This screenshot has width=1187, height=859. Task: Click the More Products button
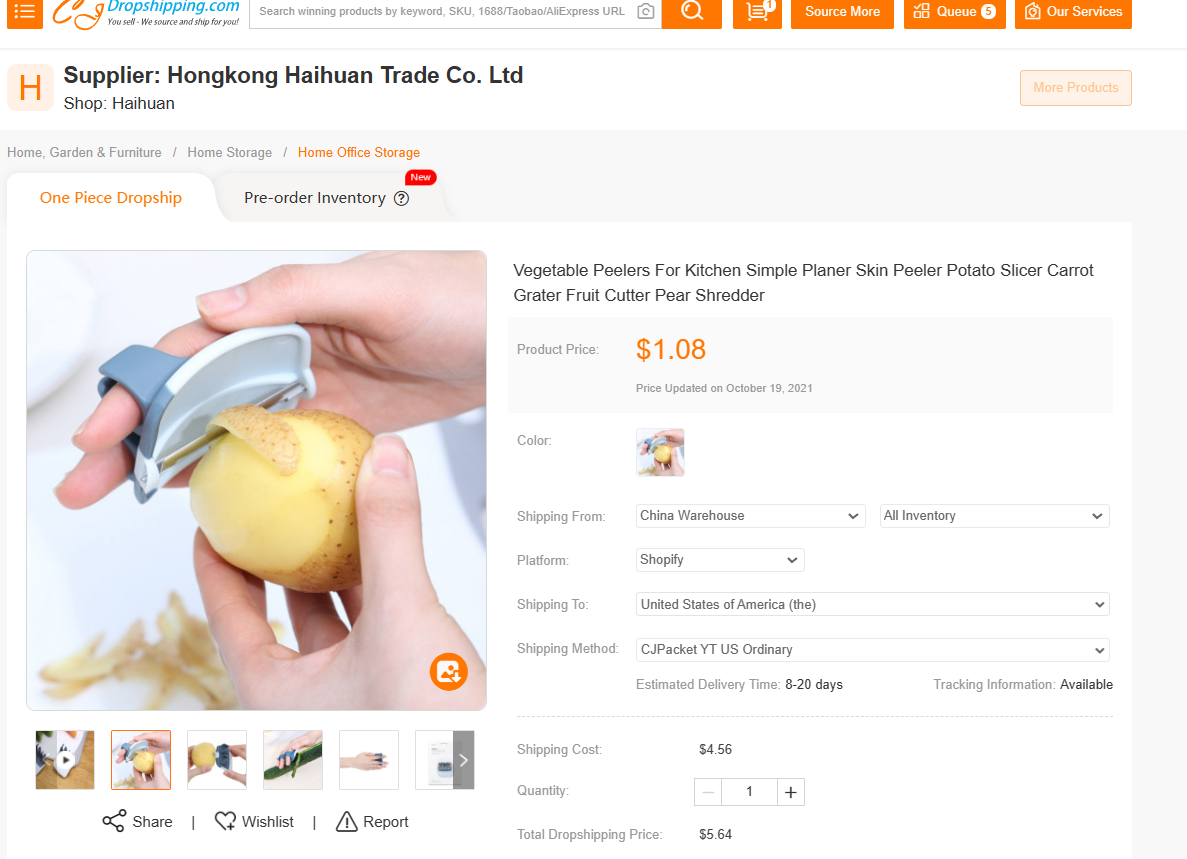point(1075,88)
